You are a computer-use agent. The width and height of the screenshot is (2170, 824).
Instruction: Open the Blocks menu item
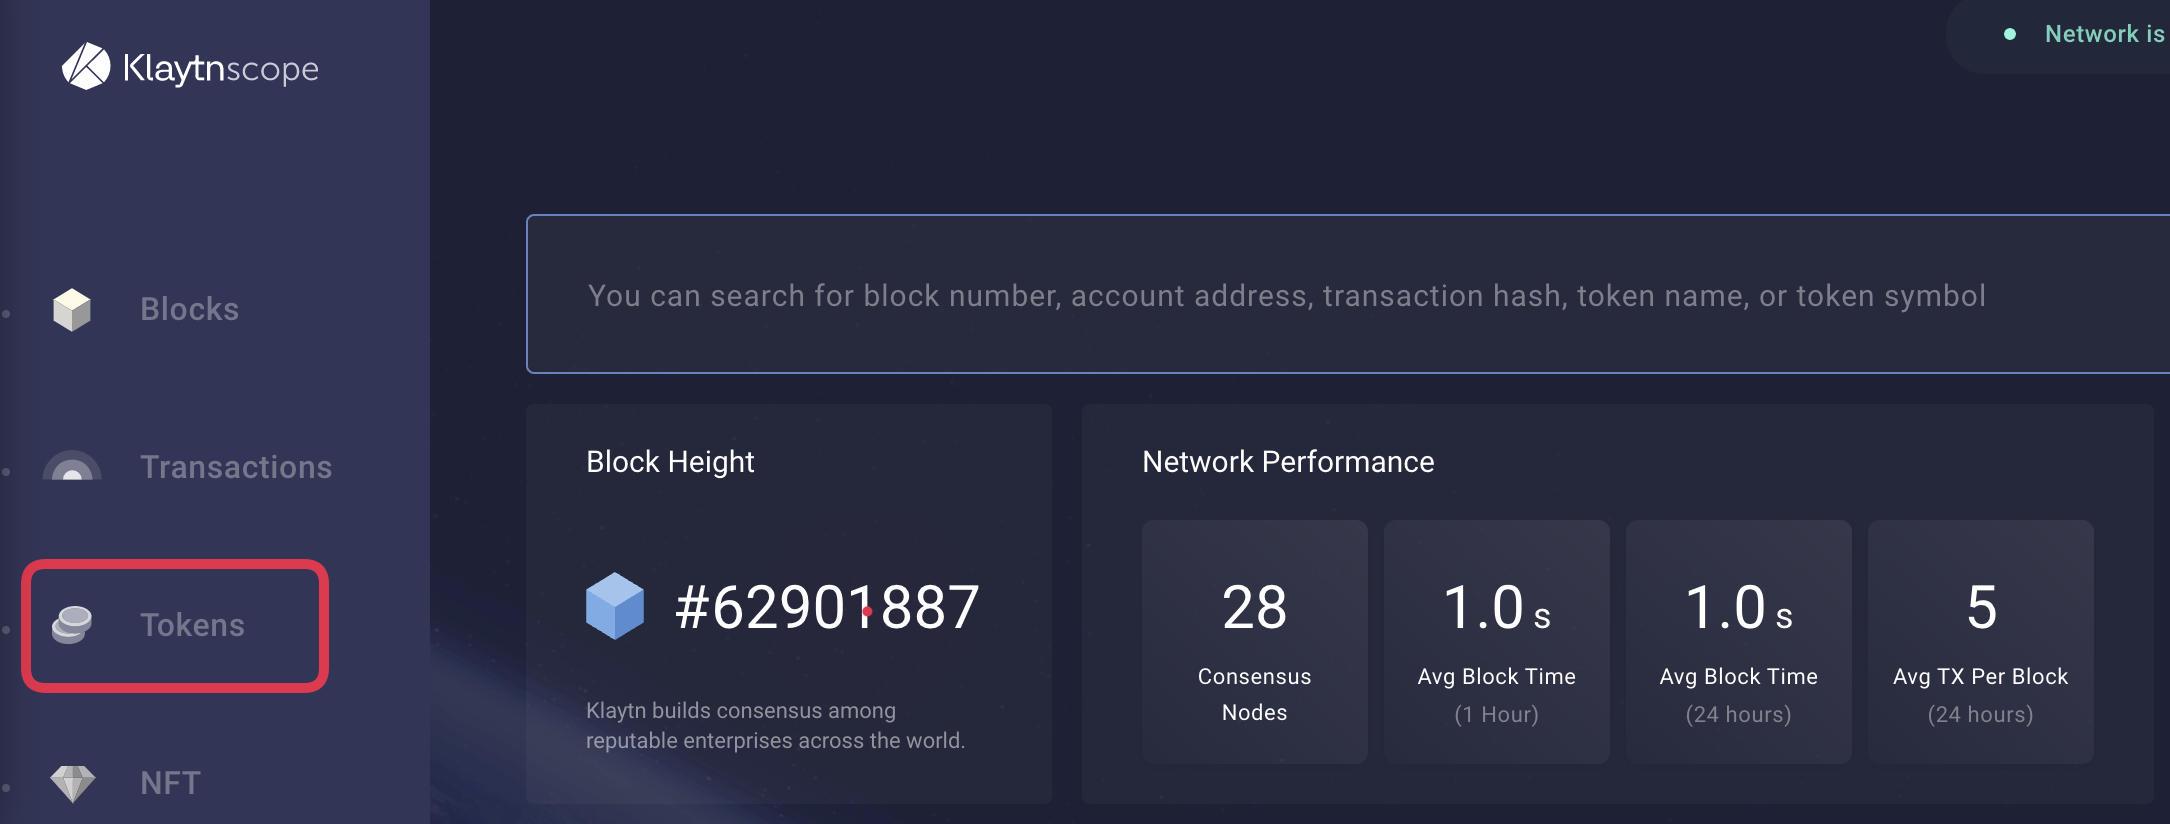189,309
